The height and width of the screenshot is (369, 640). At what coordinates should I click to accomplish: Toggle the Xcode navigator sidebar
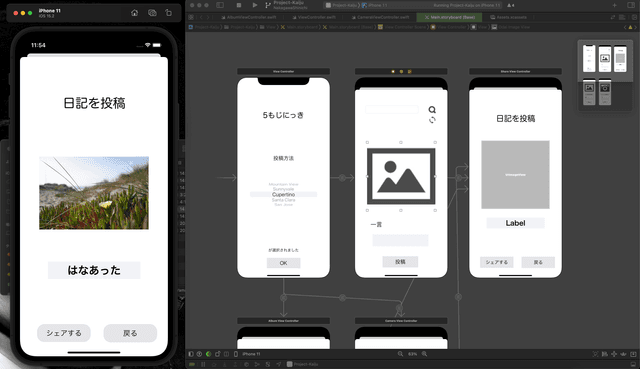point(220,5)
